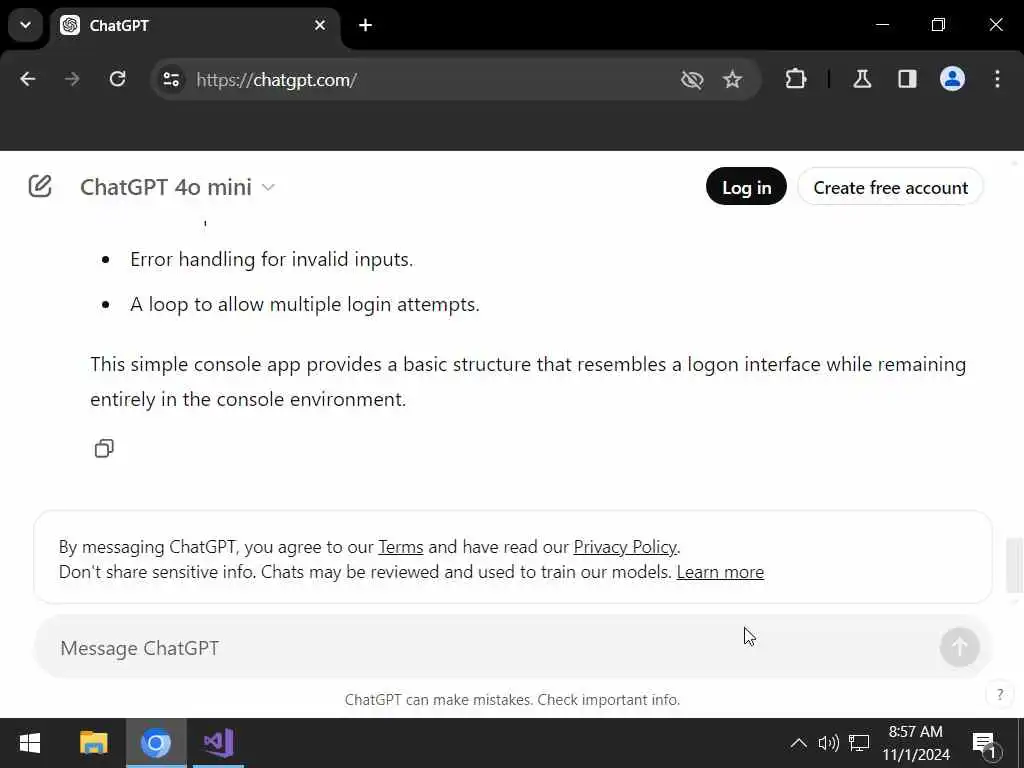Open the notification center icon
This screenshot has height=768, width=1024.
click(x=985, y=743)
